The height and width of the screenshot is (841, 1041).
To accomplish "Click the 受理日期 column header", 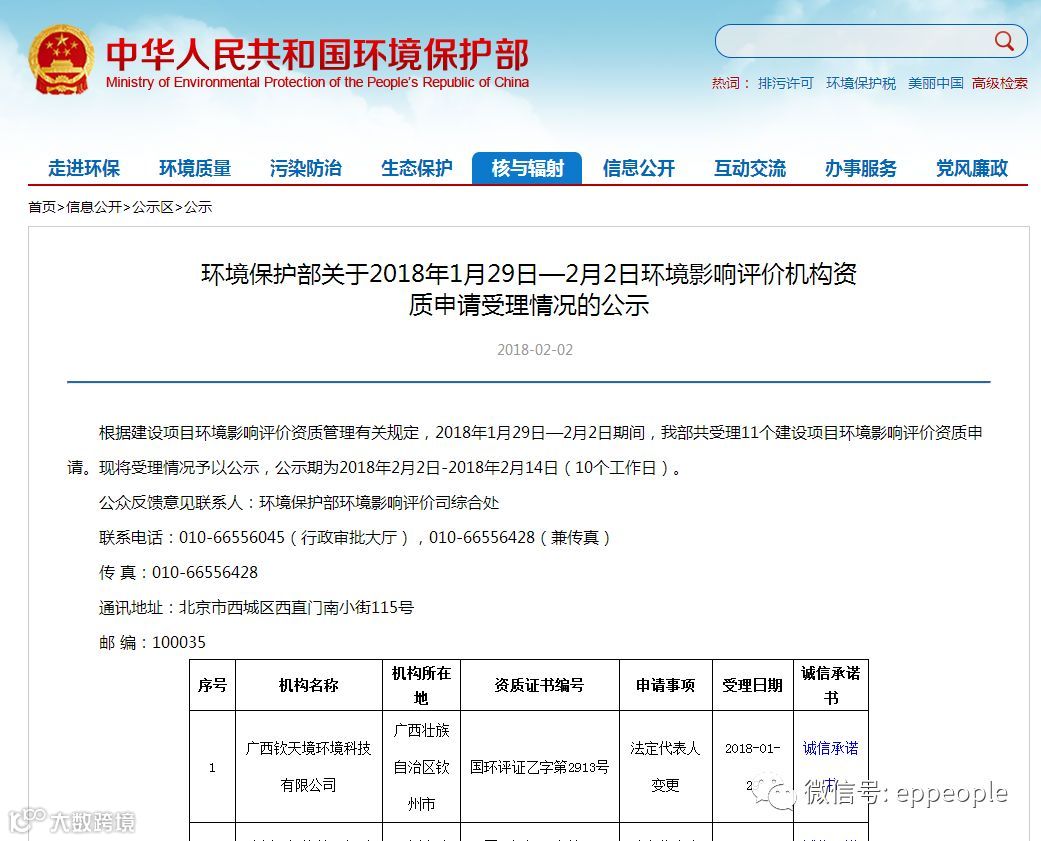I will pyautogui.click(x=752, y=685).
